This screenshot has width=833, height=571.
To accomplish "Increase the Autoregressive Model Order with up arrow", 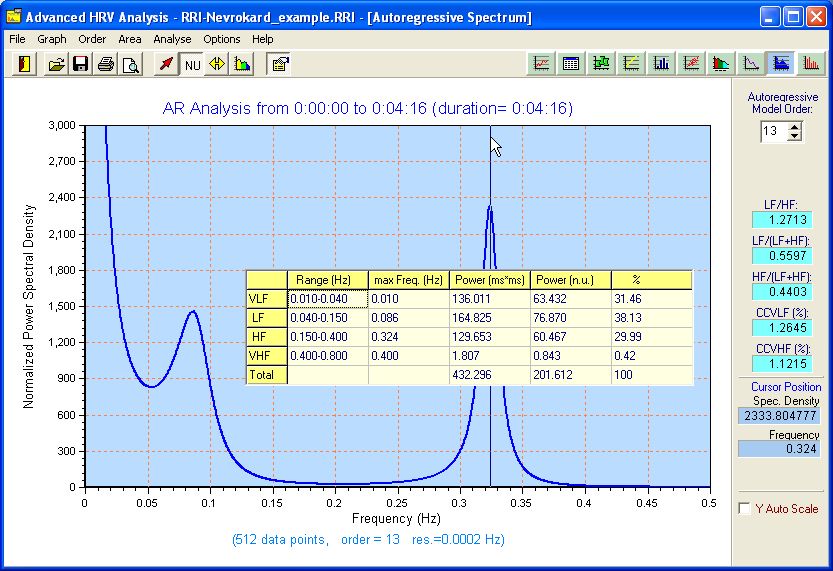I will pyautogui.click(x=795, y=127).
